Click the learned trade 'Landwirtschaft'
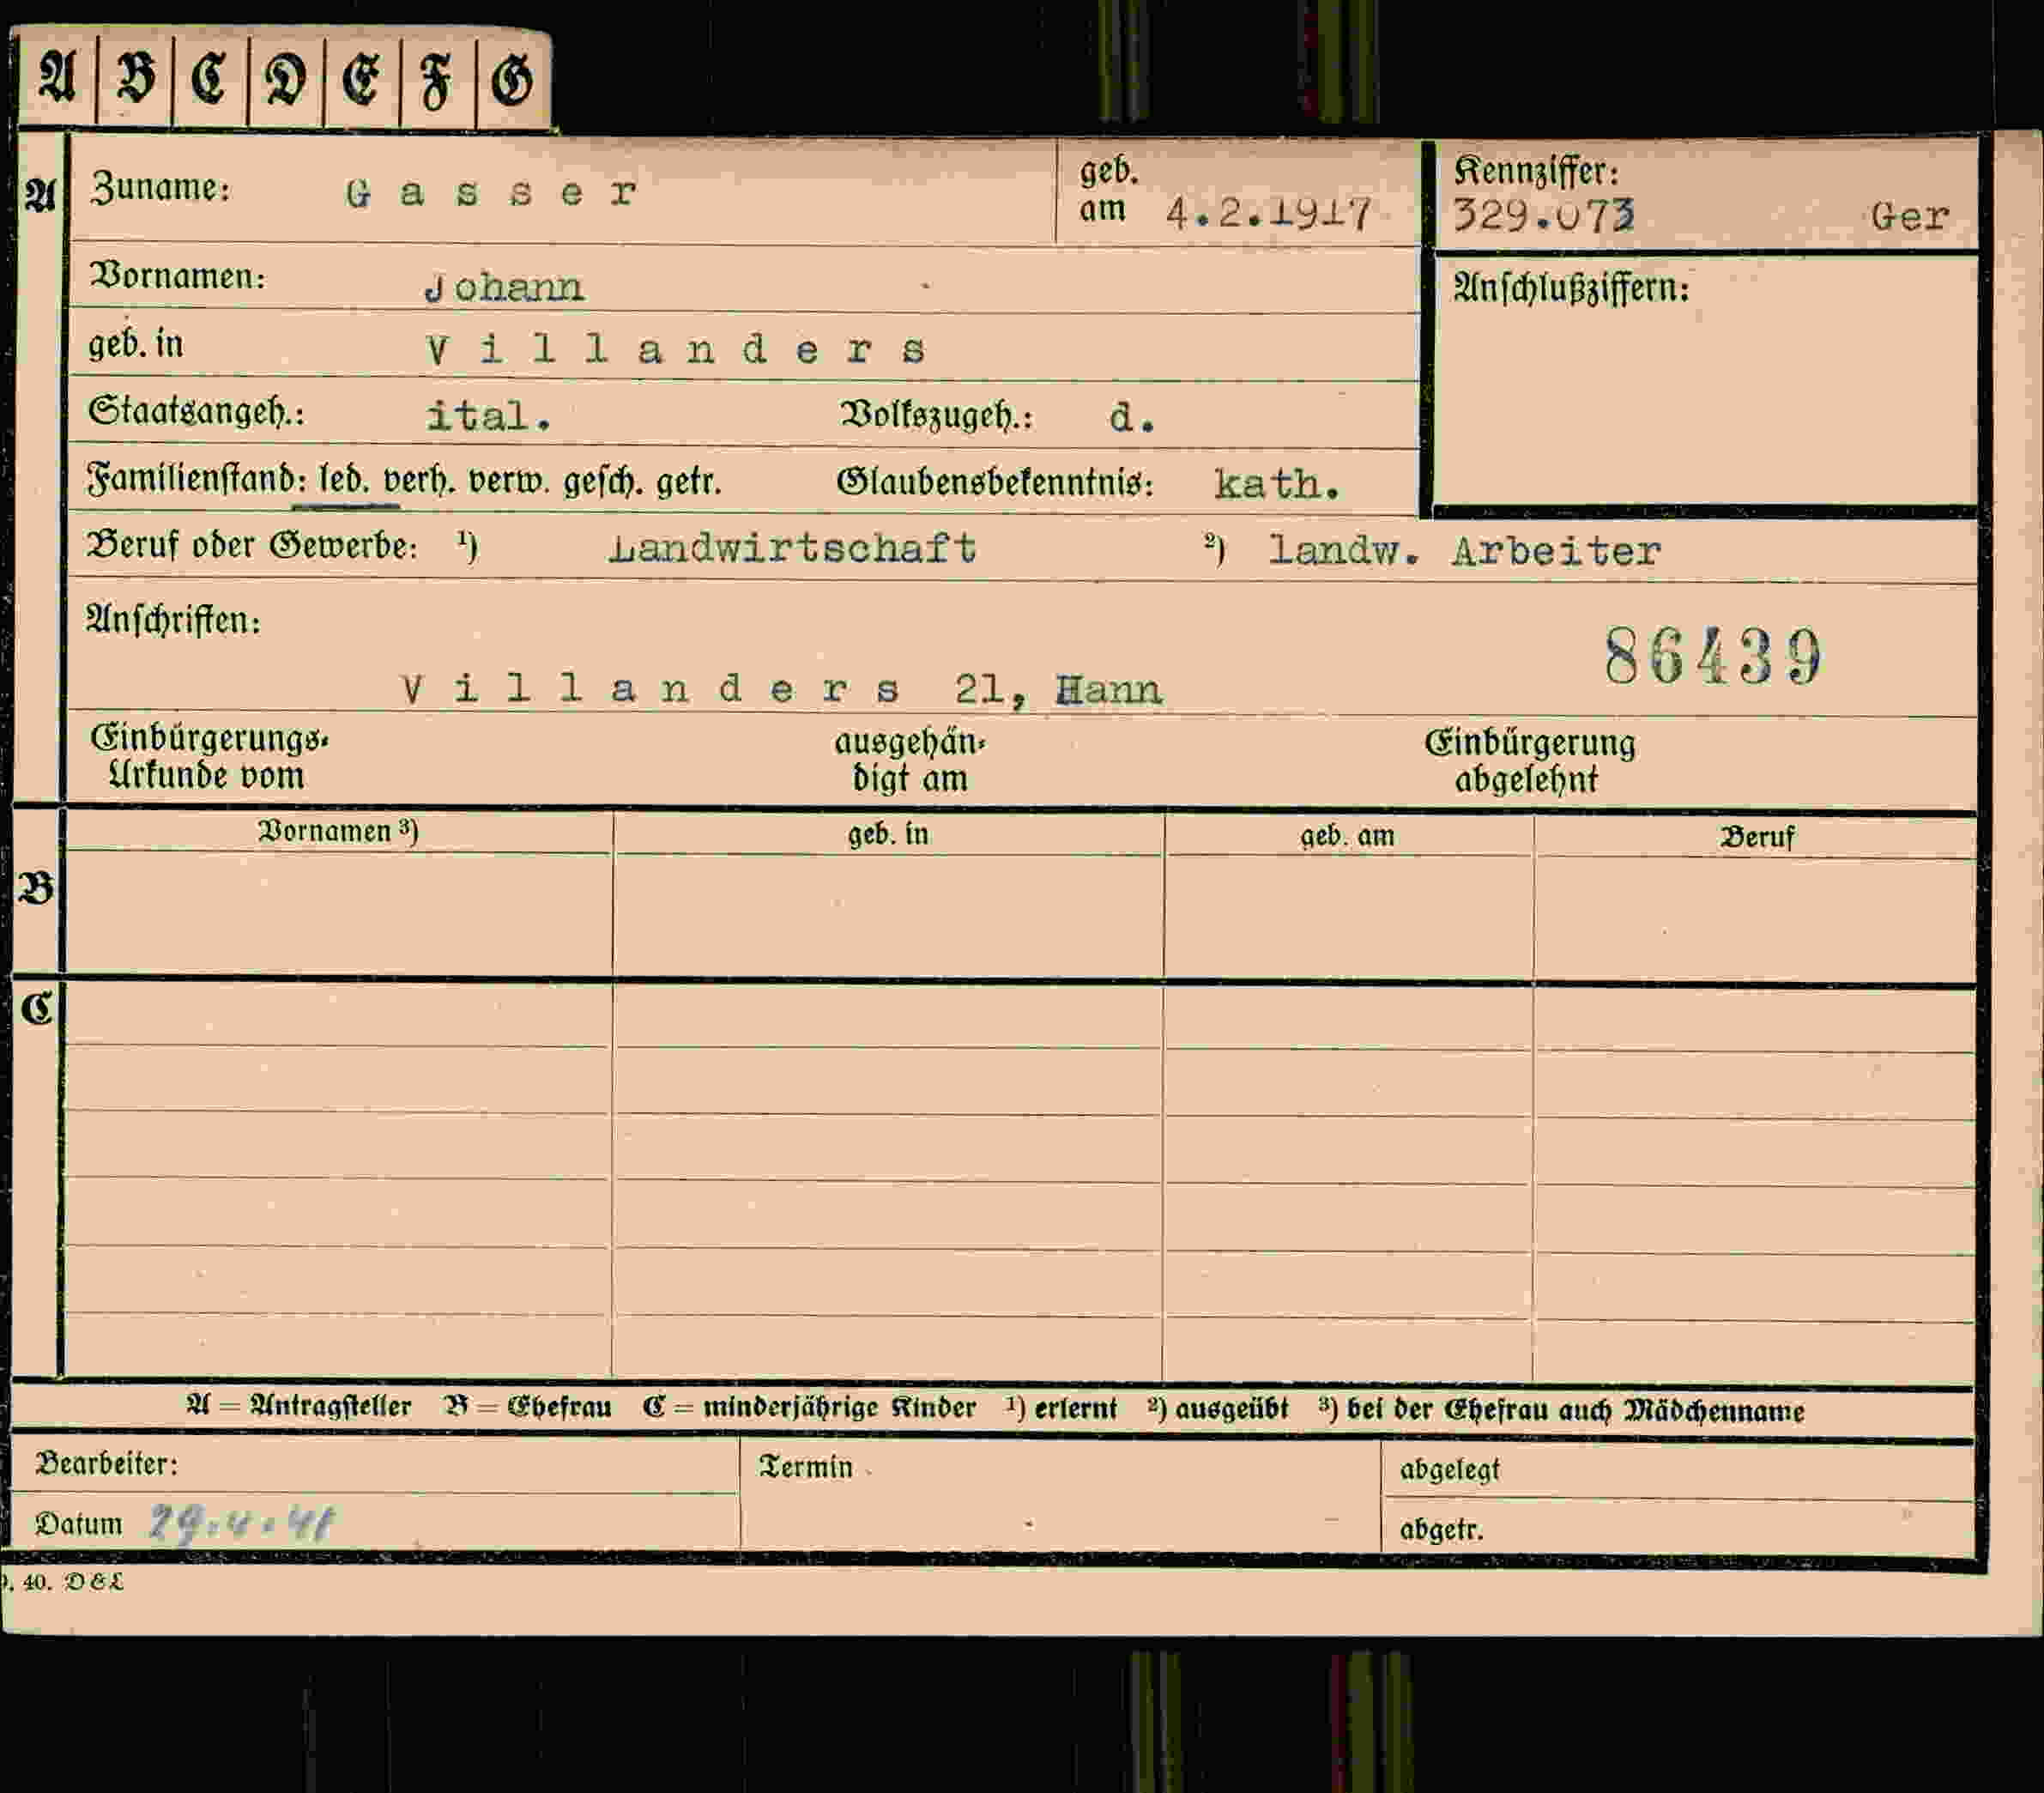This screenshot has height=1793, width=2044. click(792, 548)
